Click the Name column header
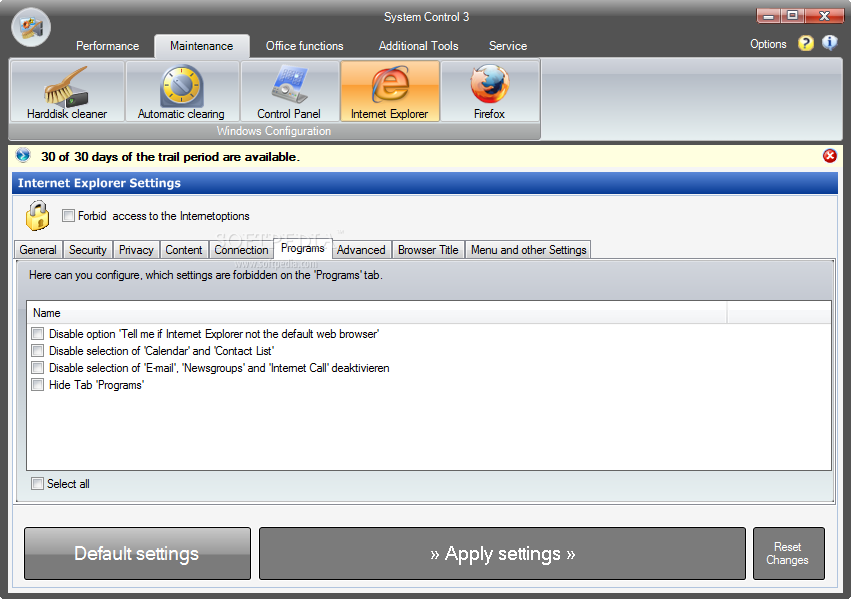Screen dimensions: 851x599 point(377,313)
